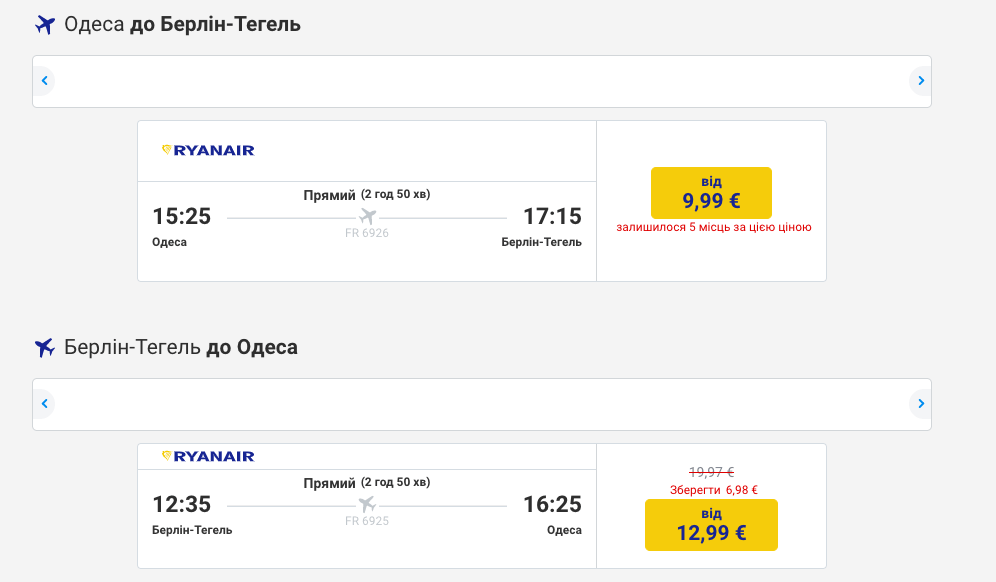
Task: Click the 15:25 departure time from Одеса
Action: click(182, 216)
